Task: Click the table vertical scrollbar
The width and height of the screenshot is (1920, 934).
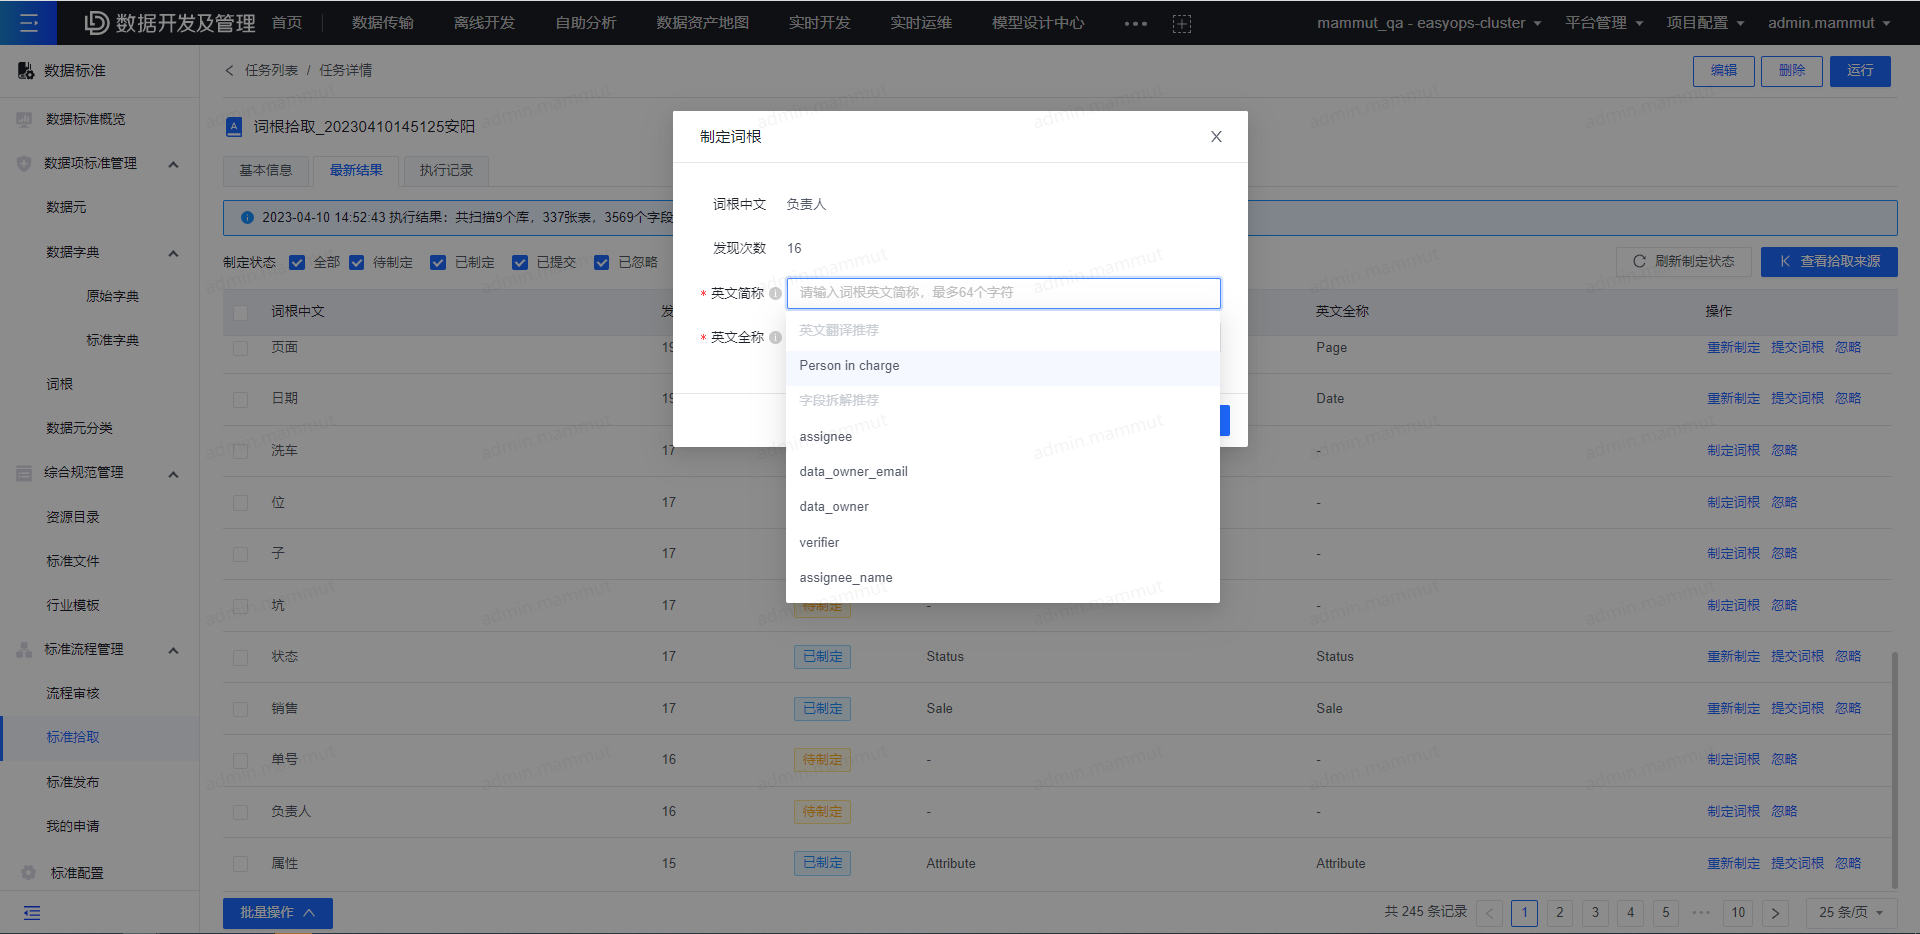Action: point(1894,770)
